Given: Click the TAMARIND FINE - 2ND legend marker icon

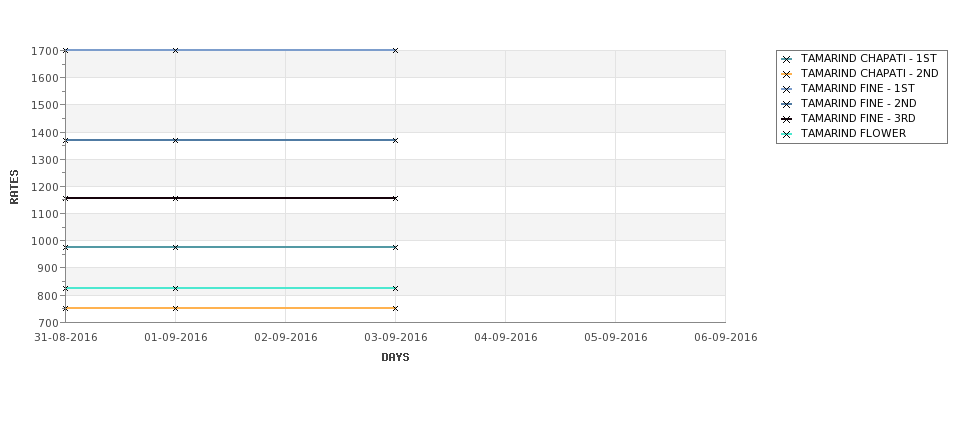Looking at the screenshot, I should 787,104.
